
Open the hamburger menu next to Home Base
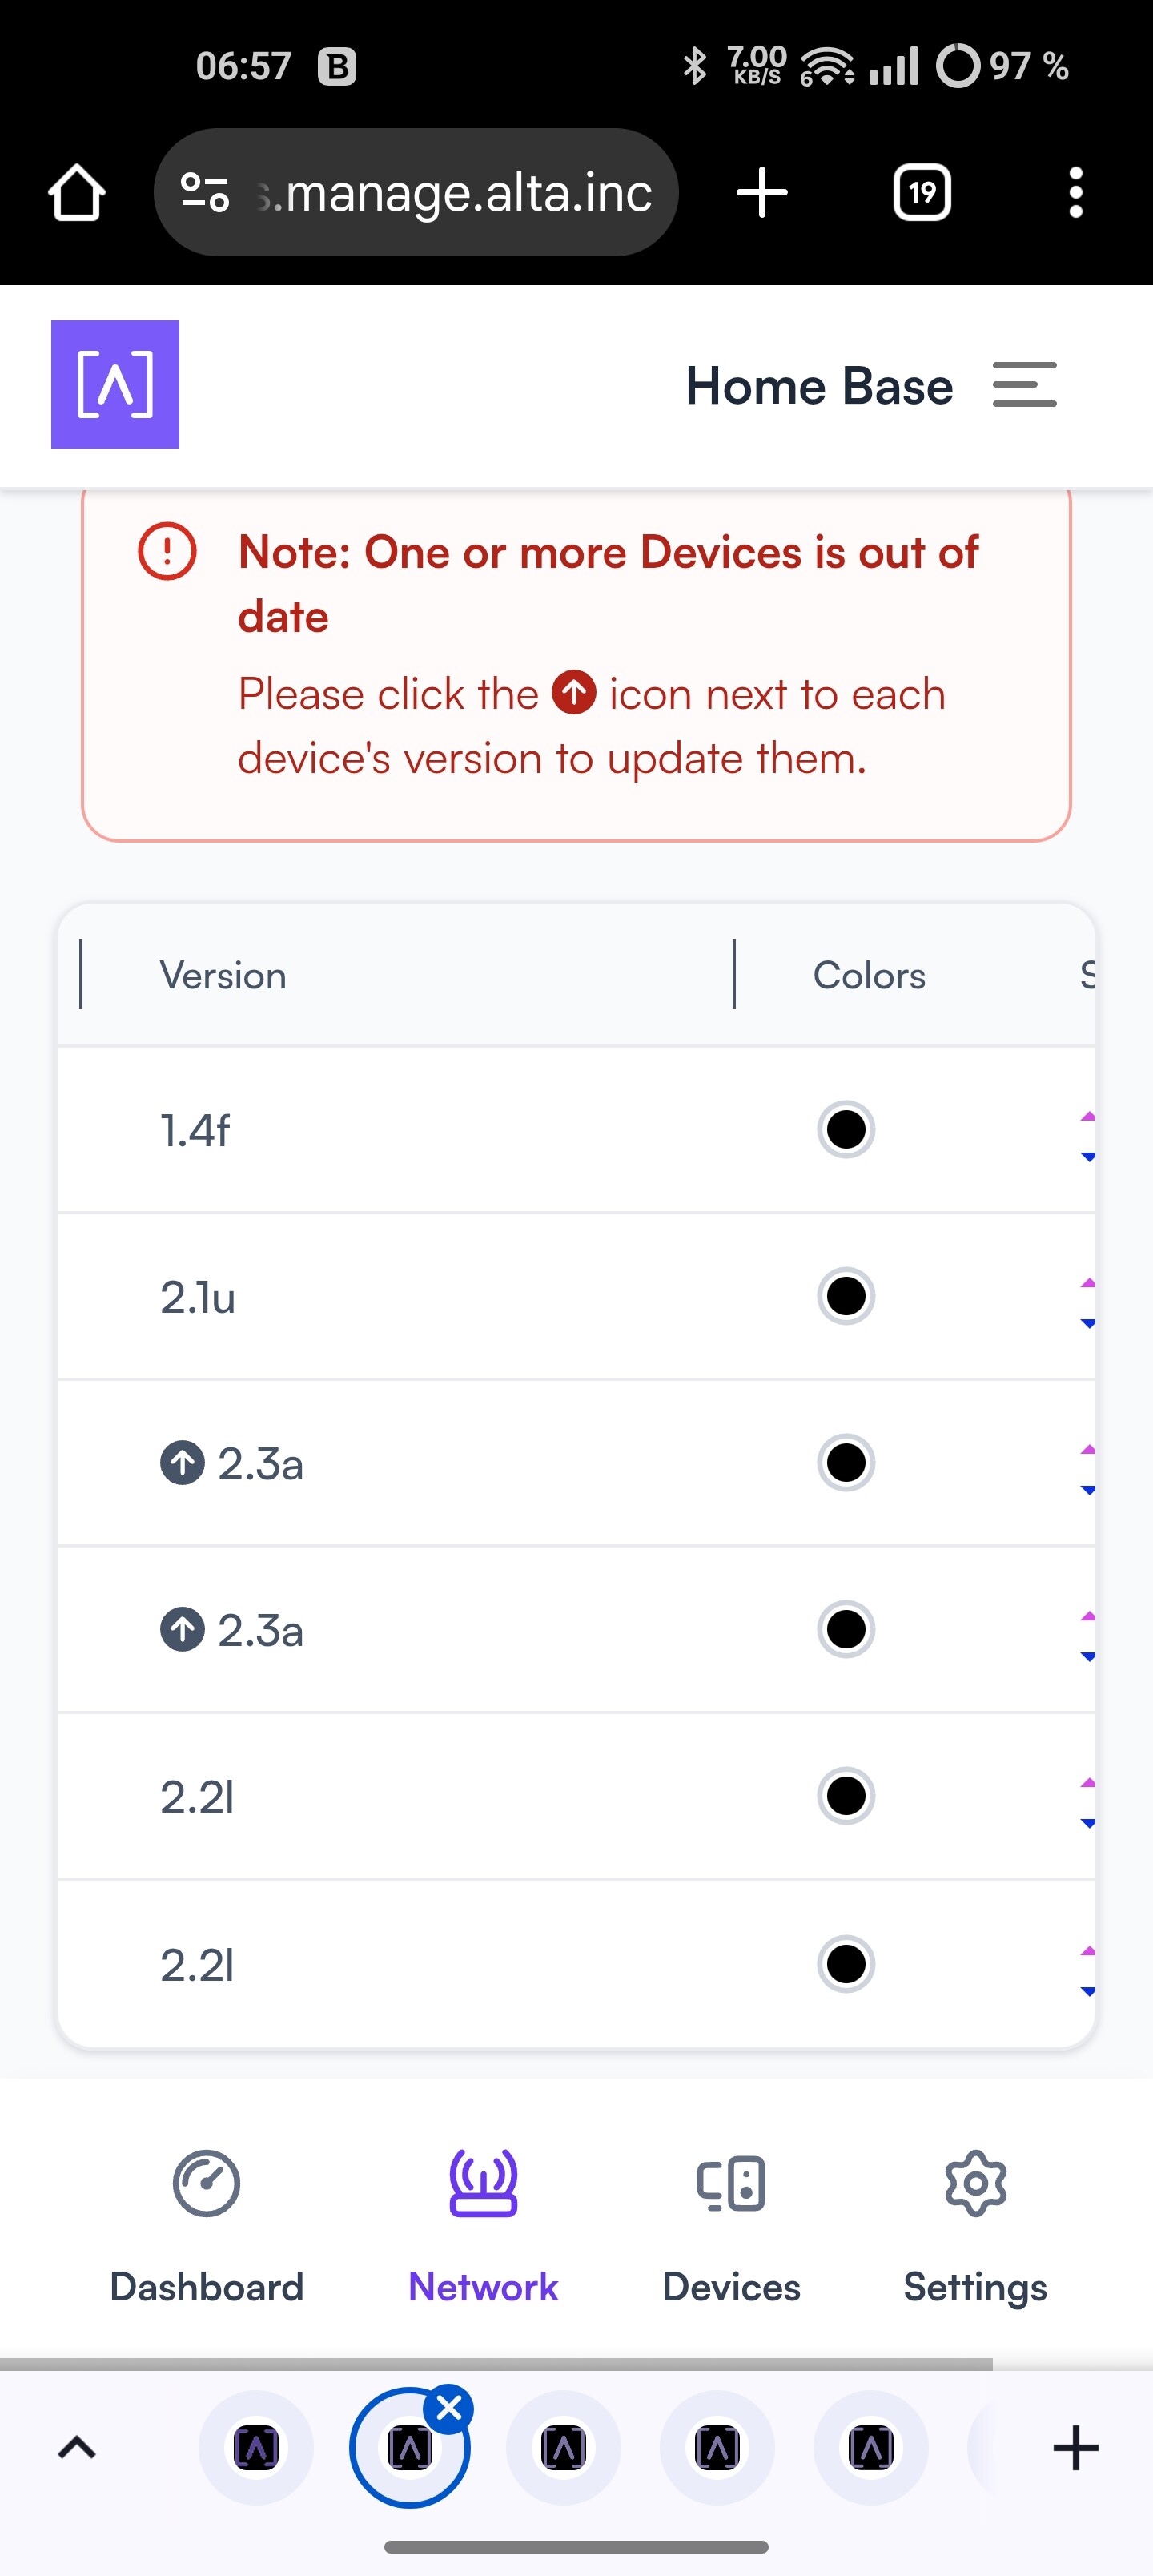point(1024,385)
